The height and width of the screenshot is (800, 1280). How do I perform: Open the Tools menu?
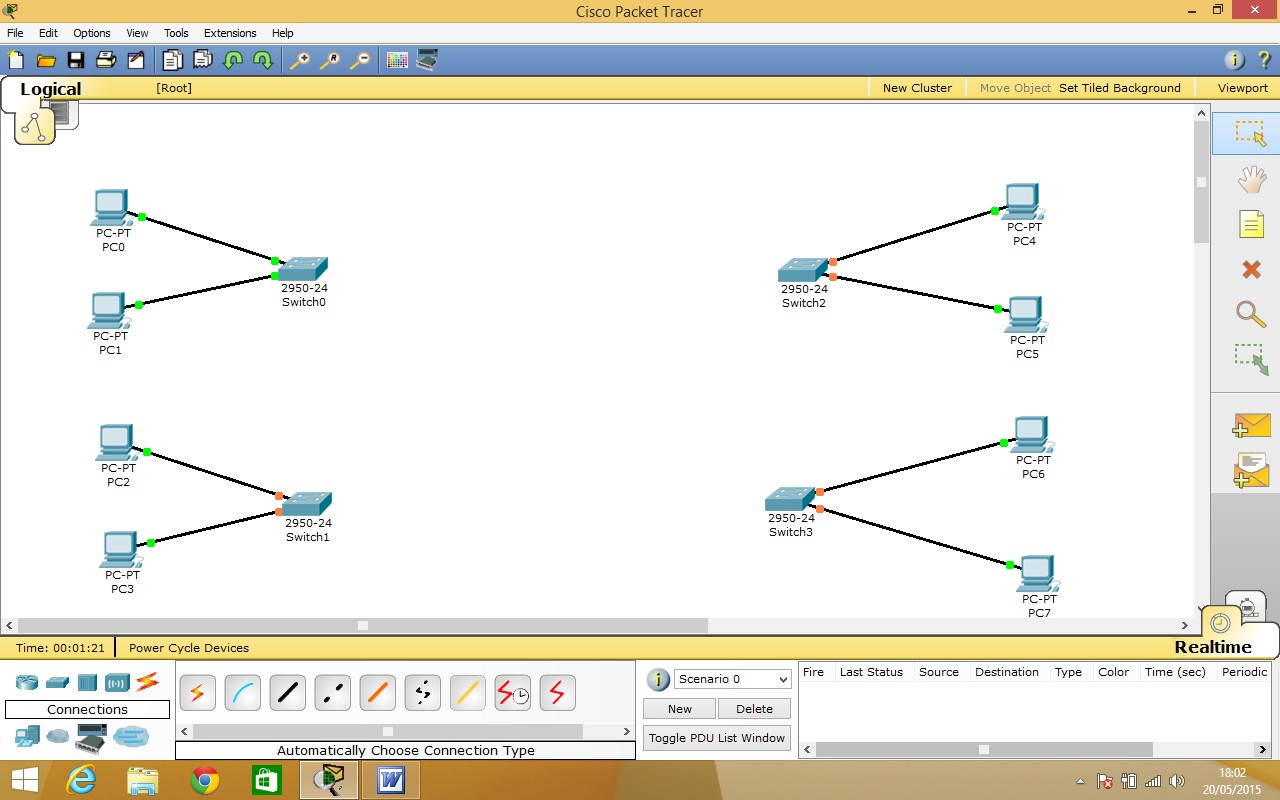(x=176, y=33)
